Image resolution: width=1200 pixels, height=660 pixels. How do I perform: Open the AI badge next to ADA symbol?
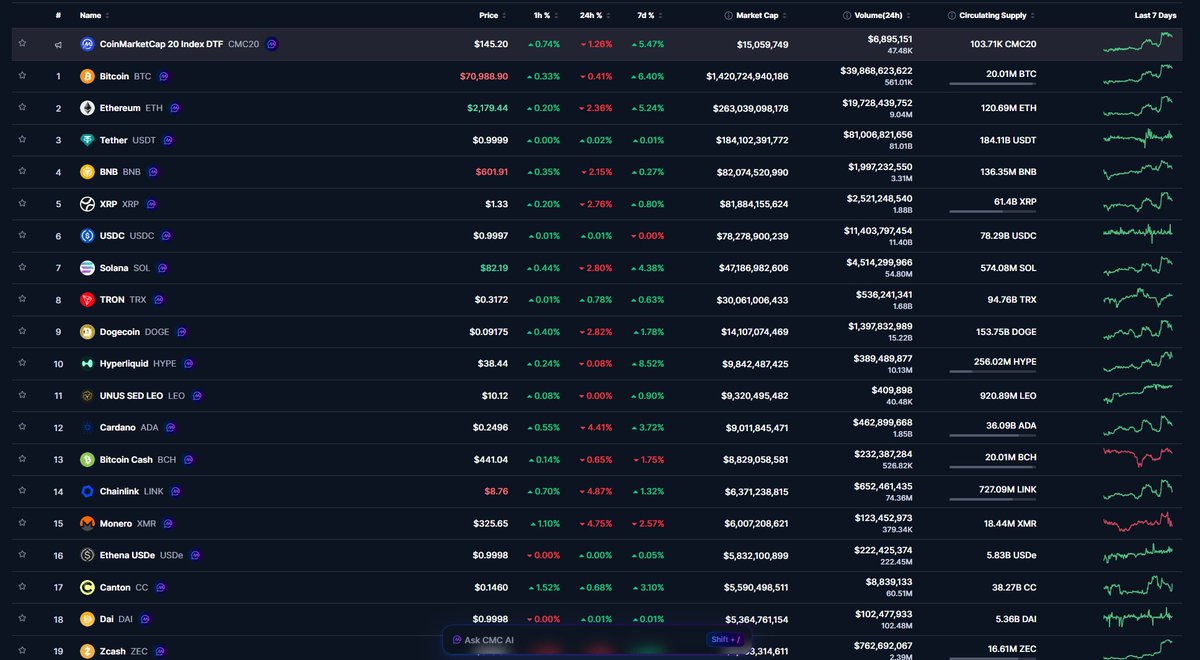point(171,428)
